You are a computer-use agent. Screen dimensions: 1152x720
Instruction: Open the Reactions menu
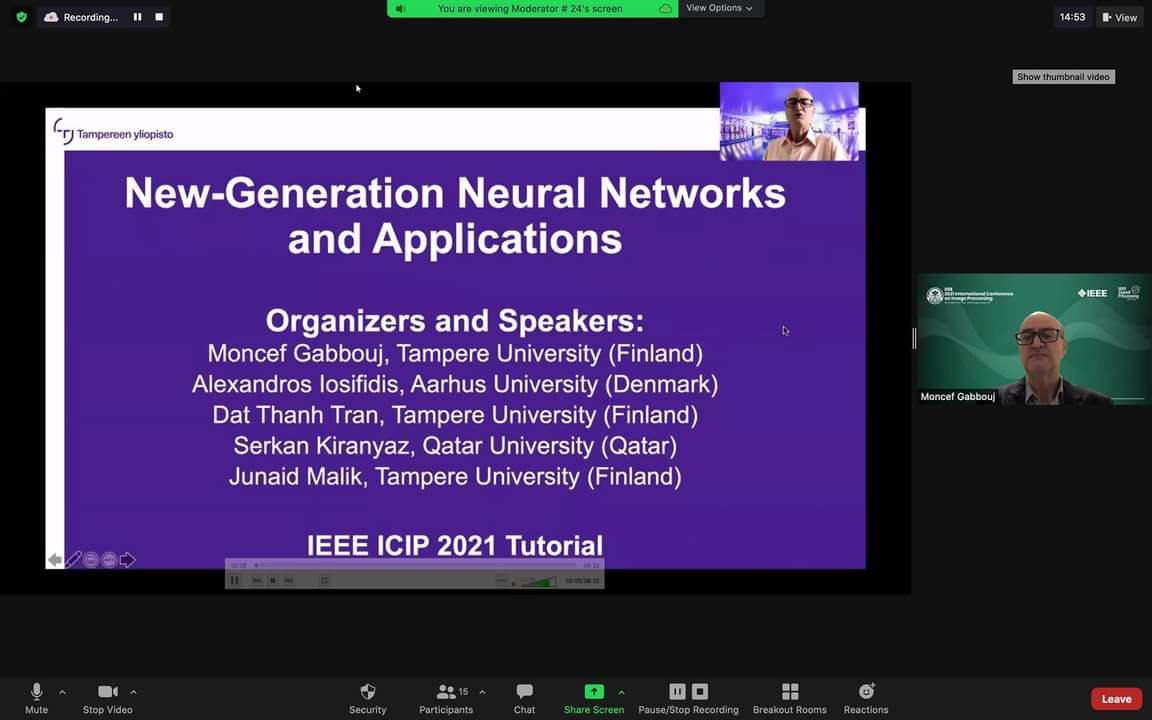866,698
